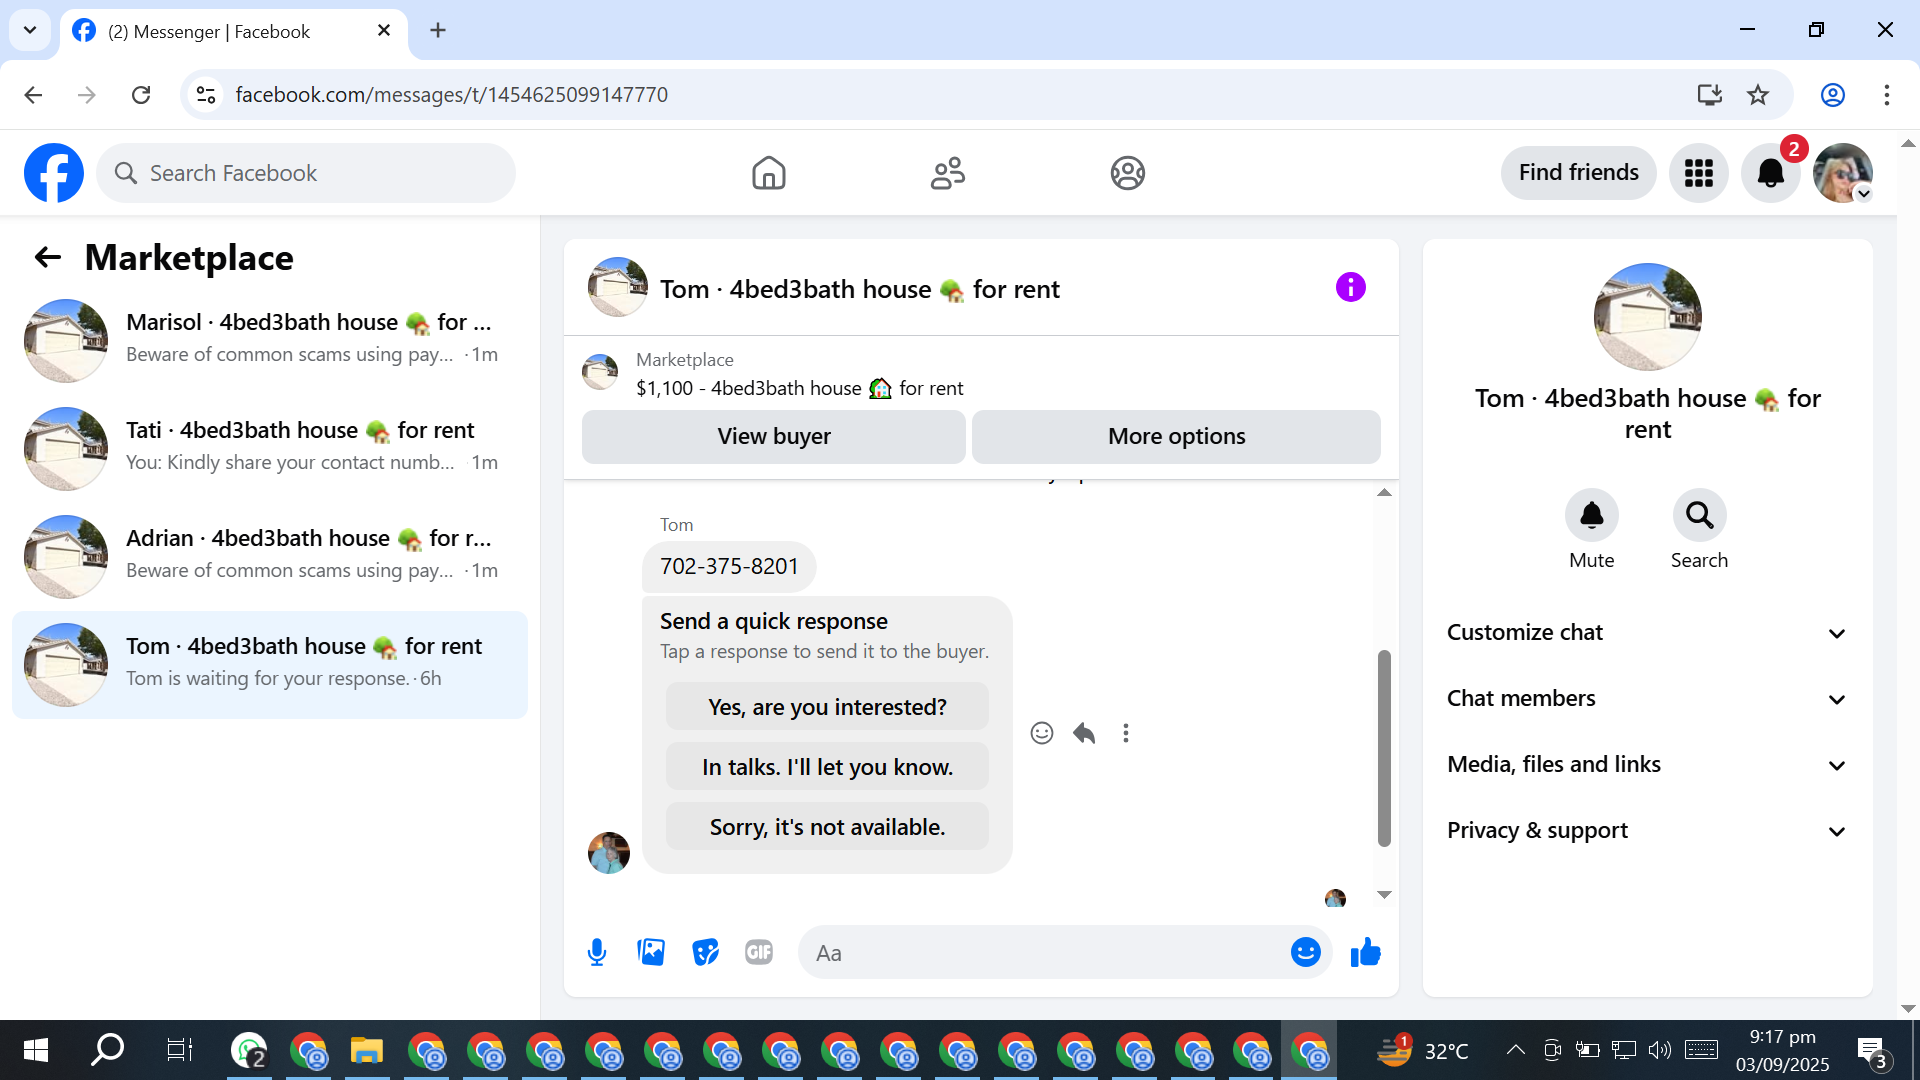
Task: Open the account profile picture menu
Action: click(1842, 173)
